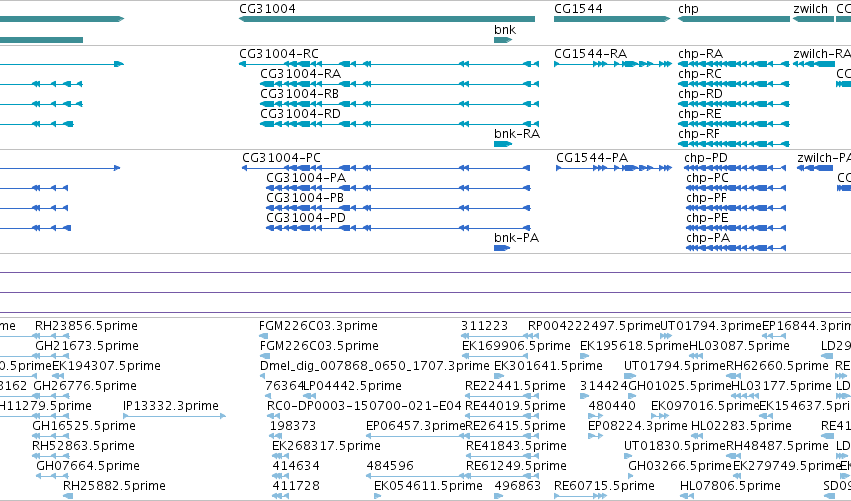Select the RE61249.5prime EST label
This screenshot has width=851, height=501.
coord(516,467)
